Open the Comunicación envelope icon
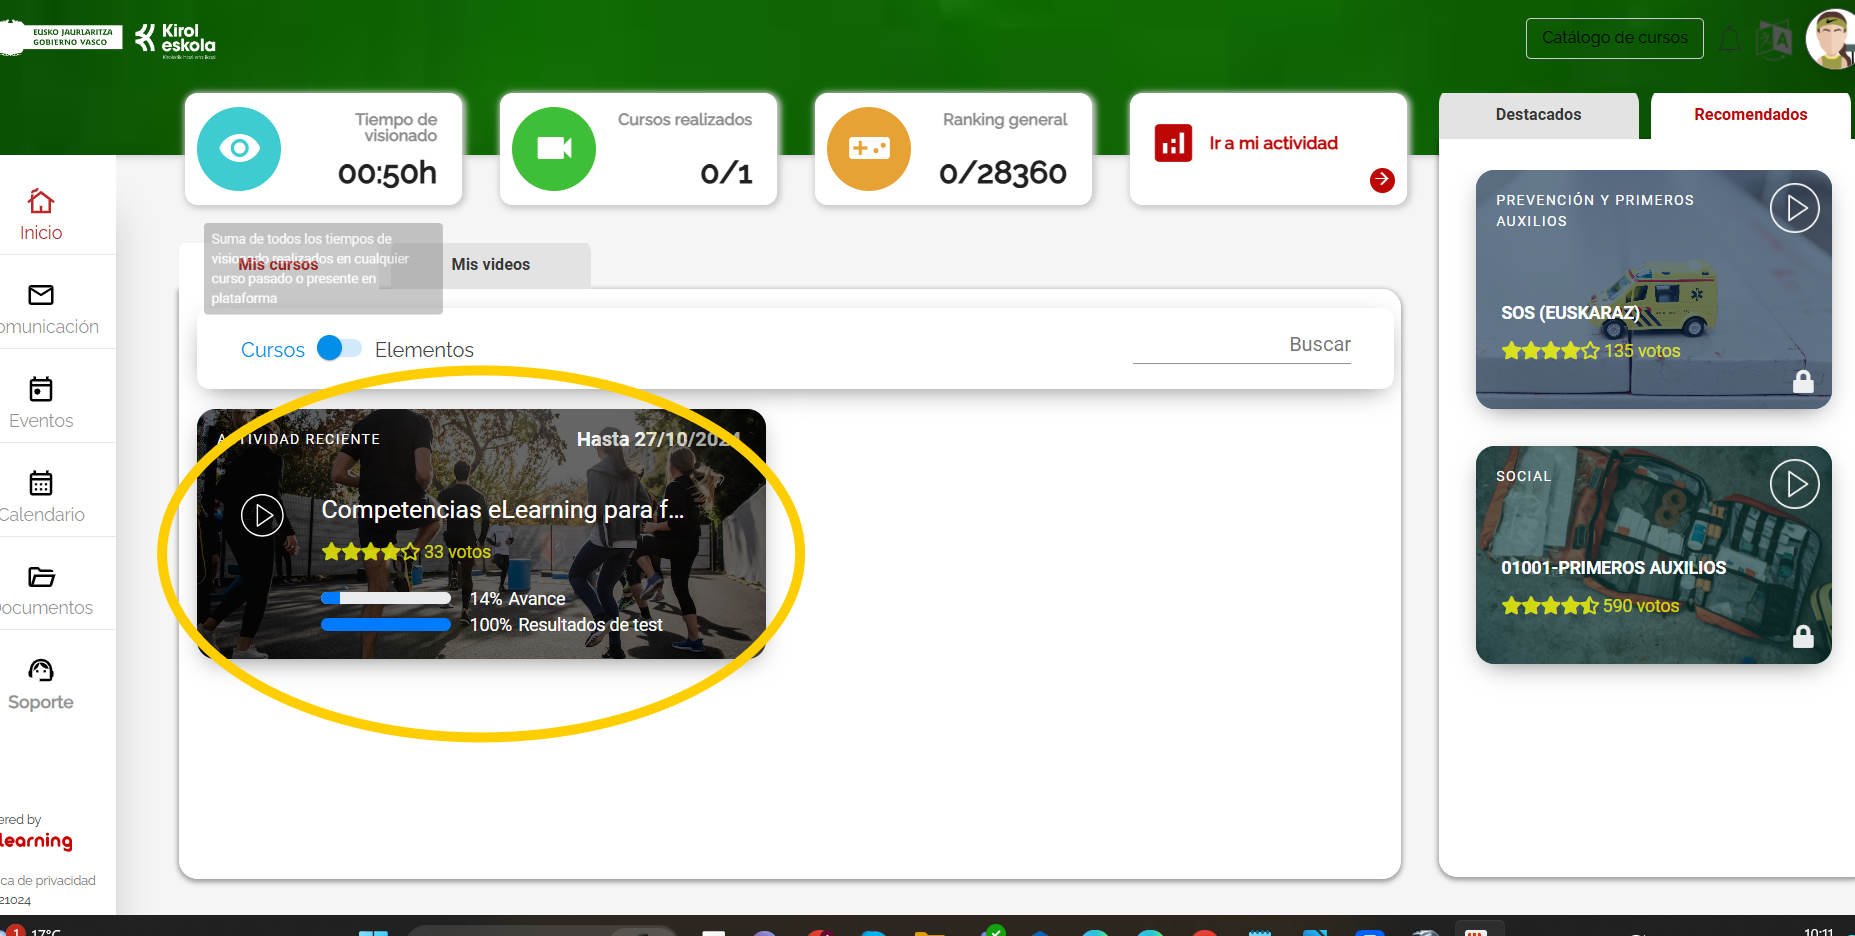Viewport: 1855px width, 936px height. click(41, 295)
